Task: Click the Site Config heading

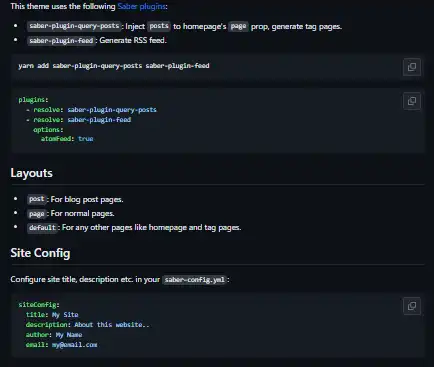Action: pos(40,253)
